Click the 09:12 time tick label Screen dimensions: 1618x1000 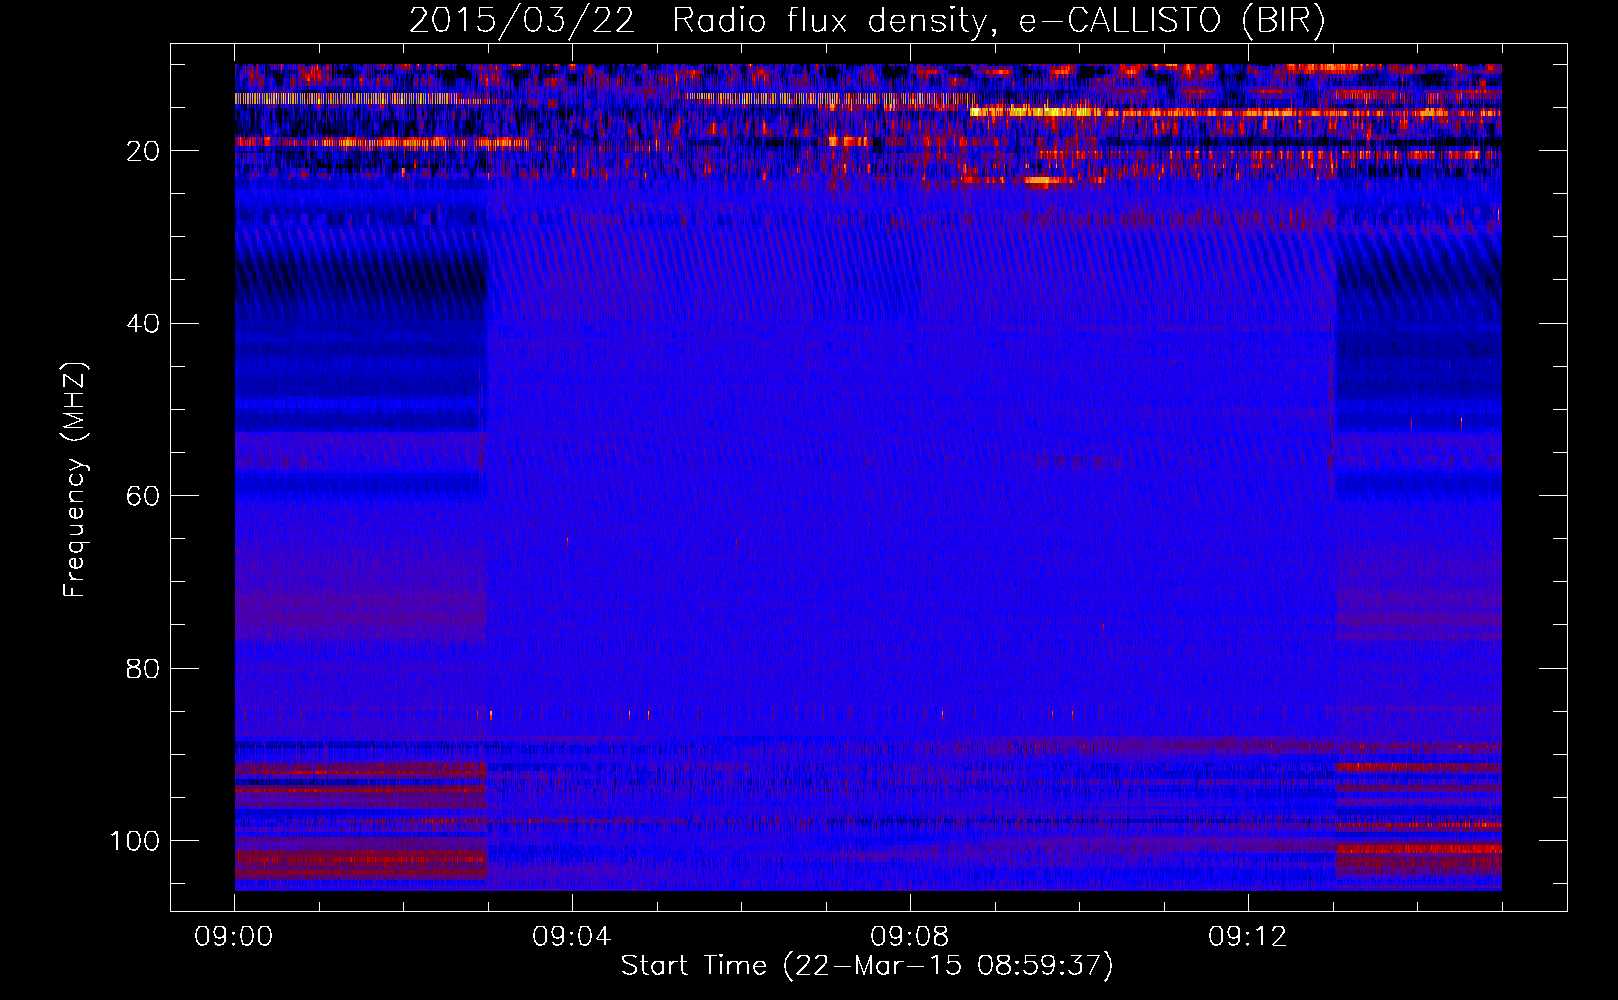(x=1247, y=937)
